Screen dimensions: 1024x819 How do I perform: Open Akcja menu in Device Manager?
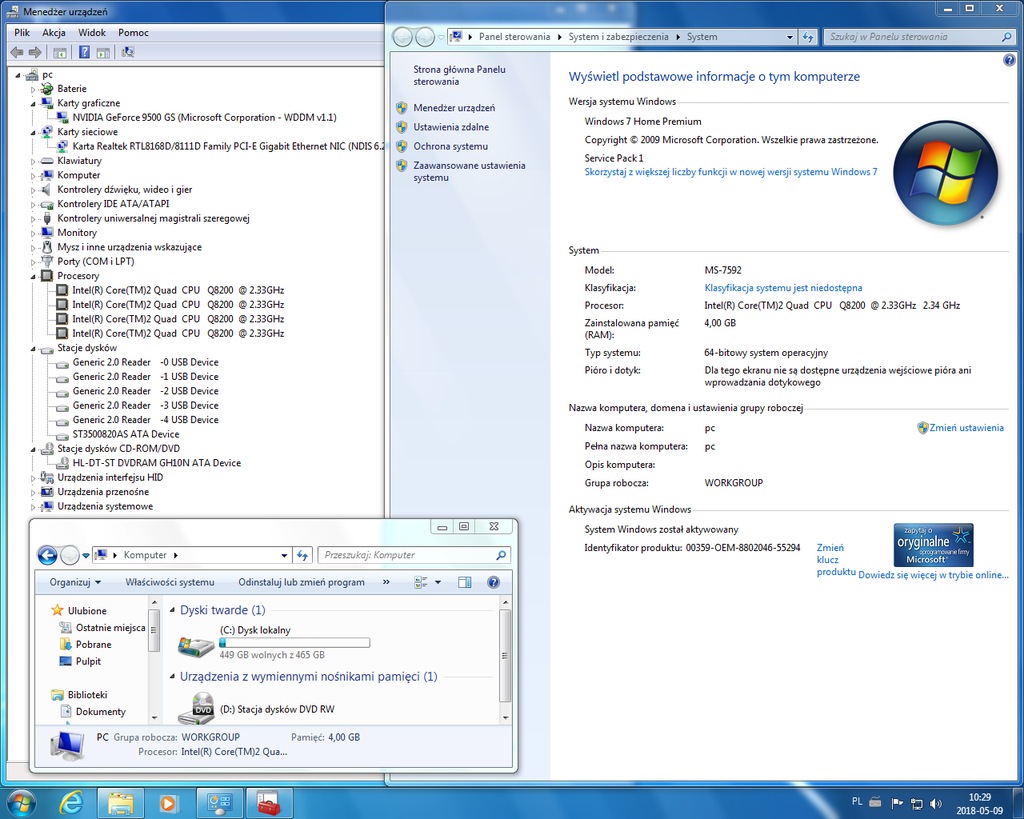pyautogui.click(x=54, y=33)
